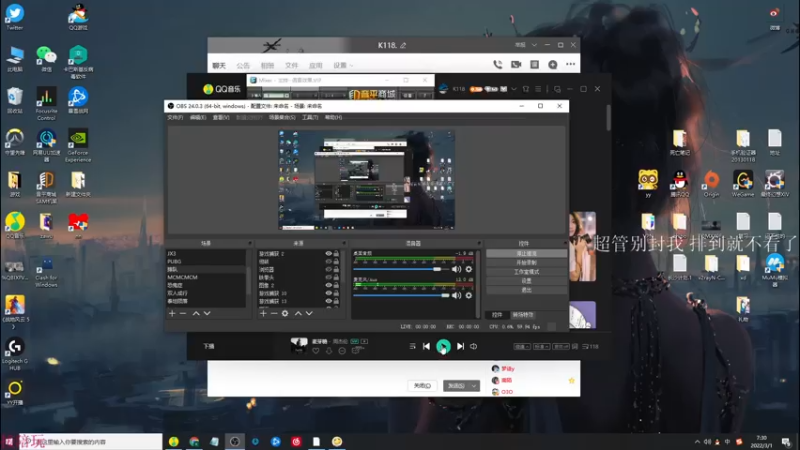Open OBS 设置 settings button in controls
The image size is (800, 450).
[x=526, y=281]
